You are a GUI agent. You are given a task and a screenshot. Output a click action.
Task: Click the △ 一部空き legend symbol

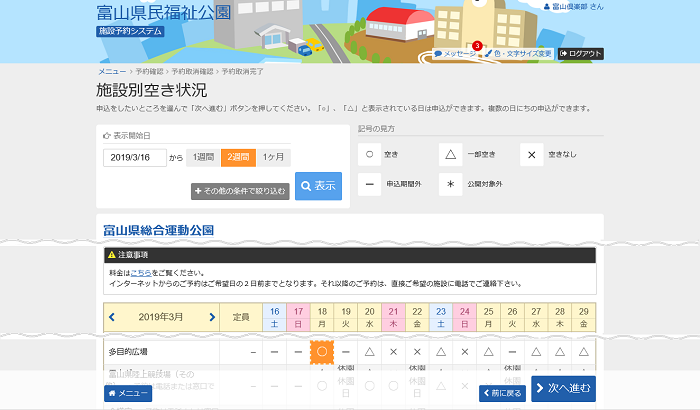450,155
